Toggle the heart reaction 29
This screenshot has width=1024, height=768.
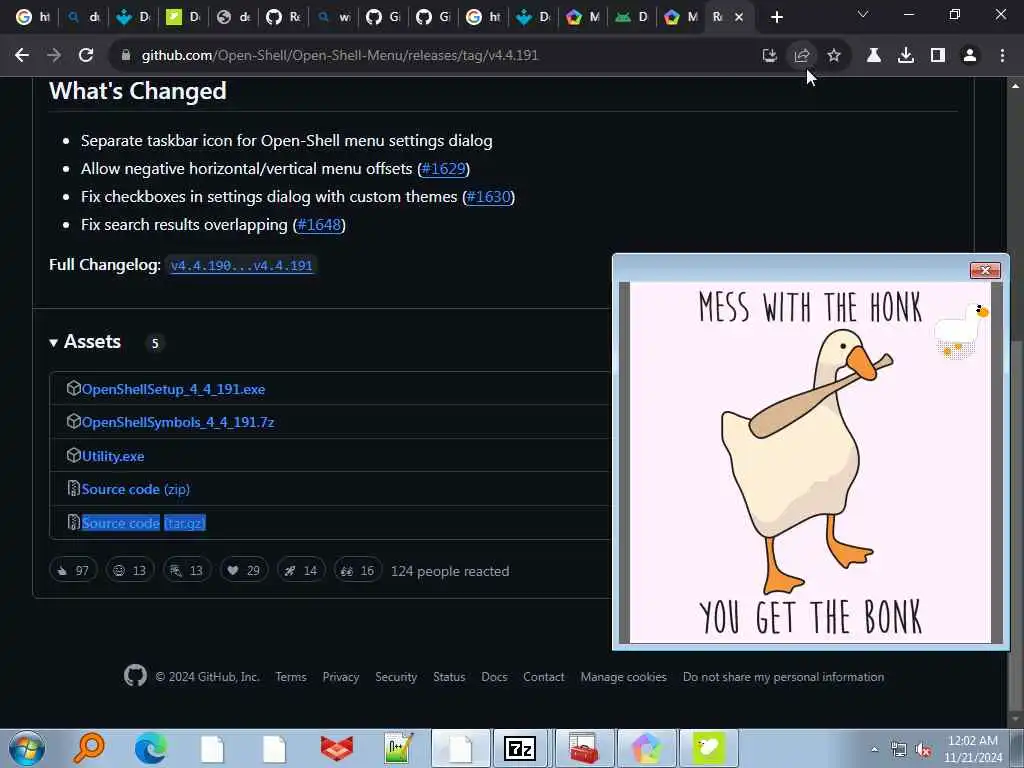tap(244, 570)
